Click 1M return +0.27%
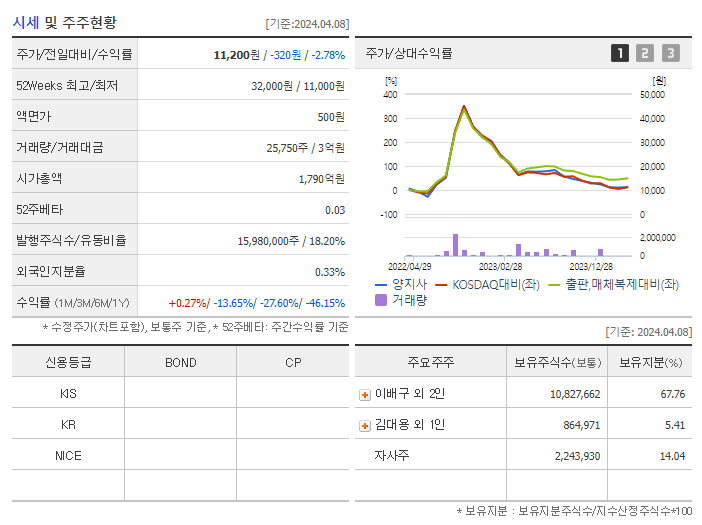The image size is (702, 525). point(187,303)
